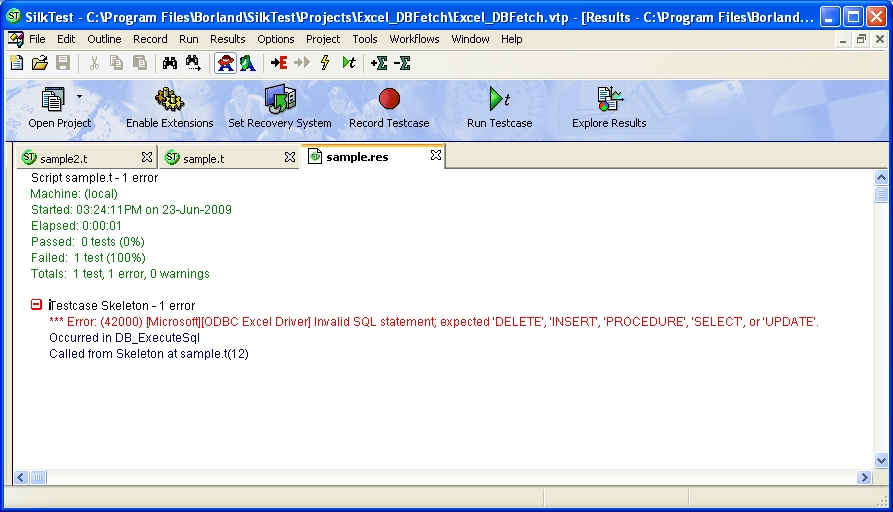Click the Find Next binoculars icon
The image size is (893, 512).
point(193,63)
